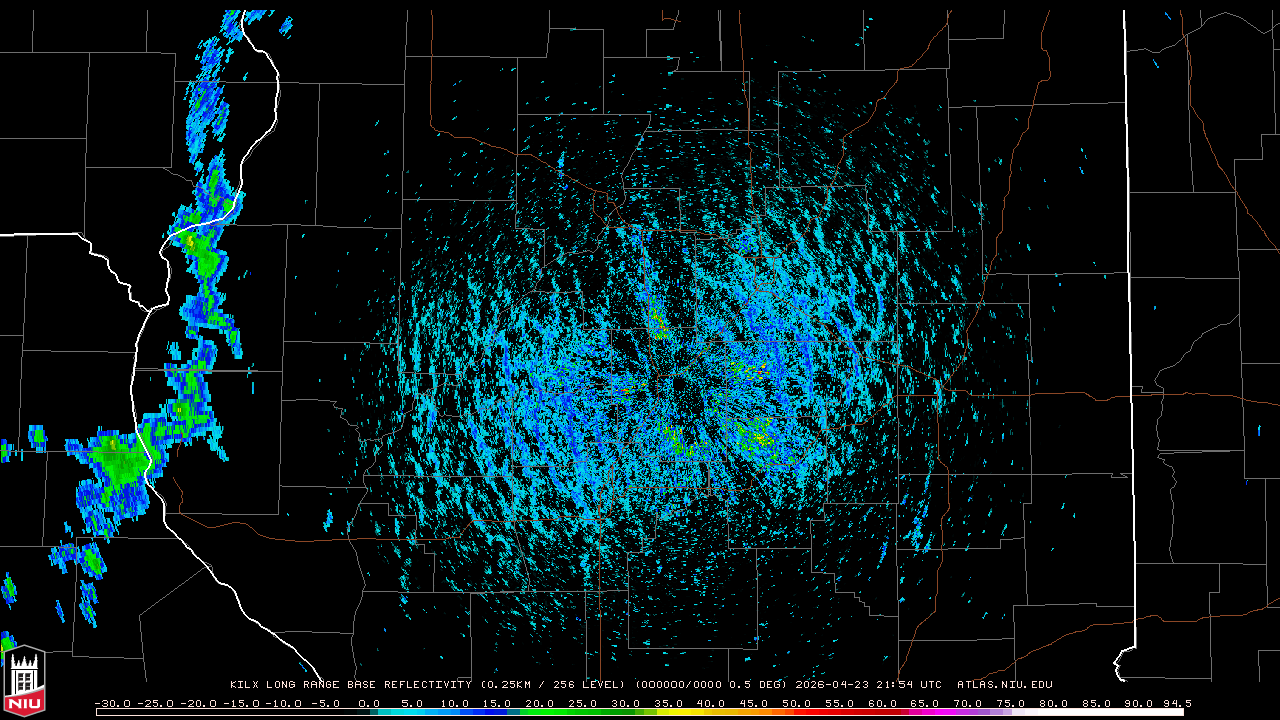This screenshot has width=1280, height=720.
Task: Click the "20.0" scale label
Action: pyautogui.click(x=540, y=703)
